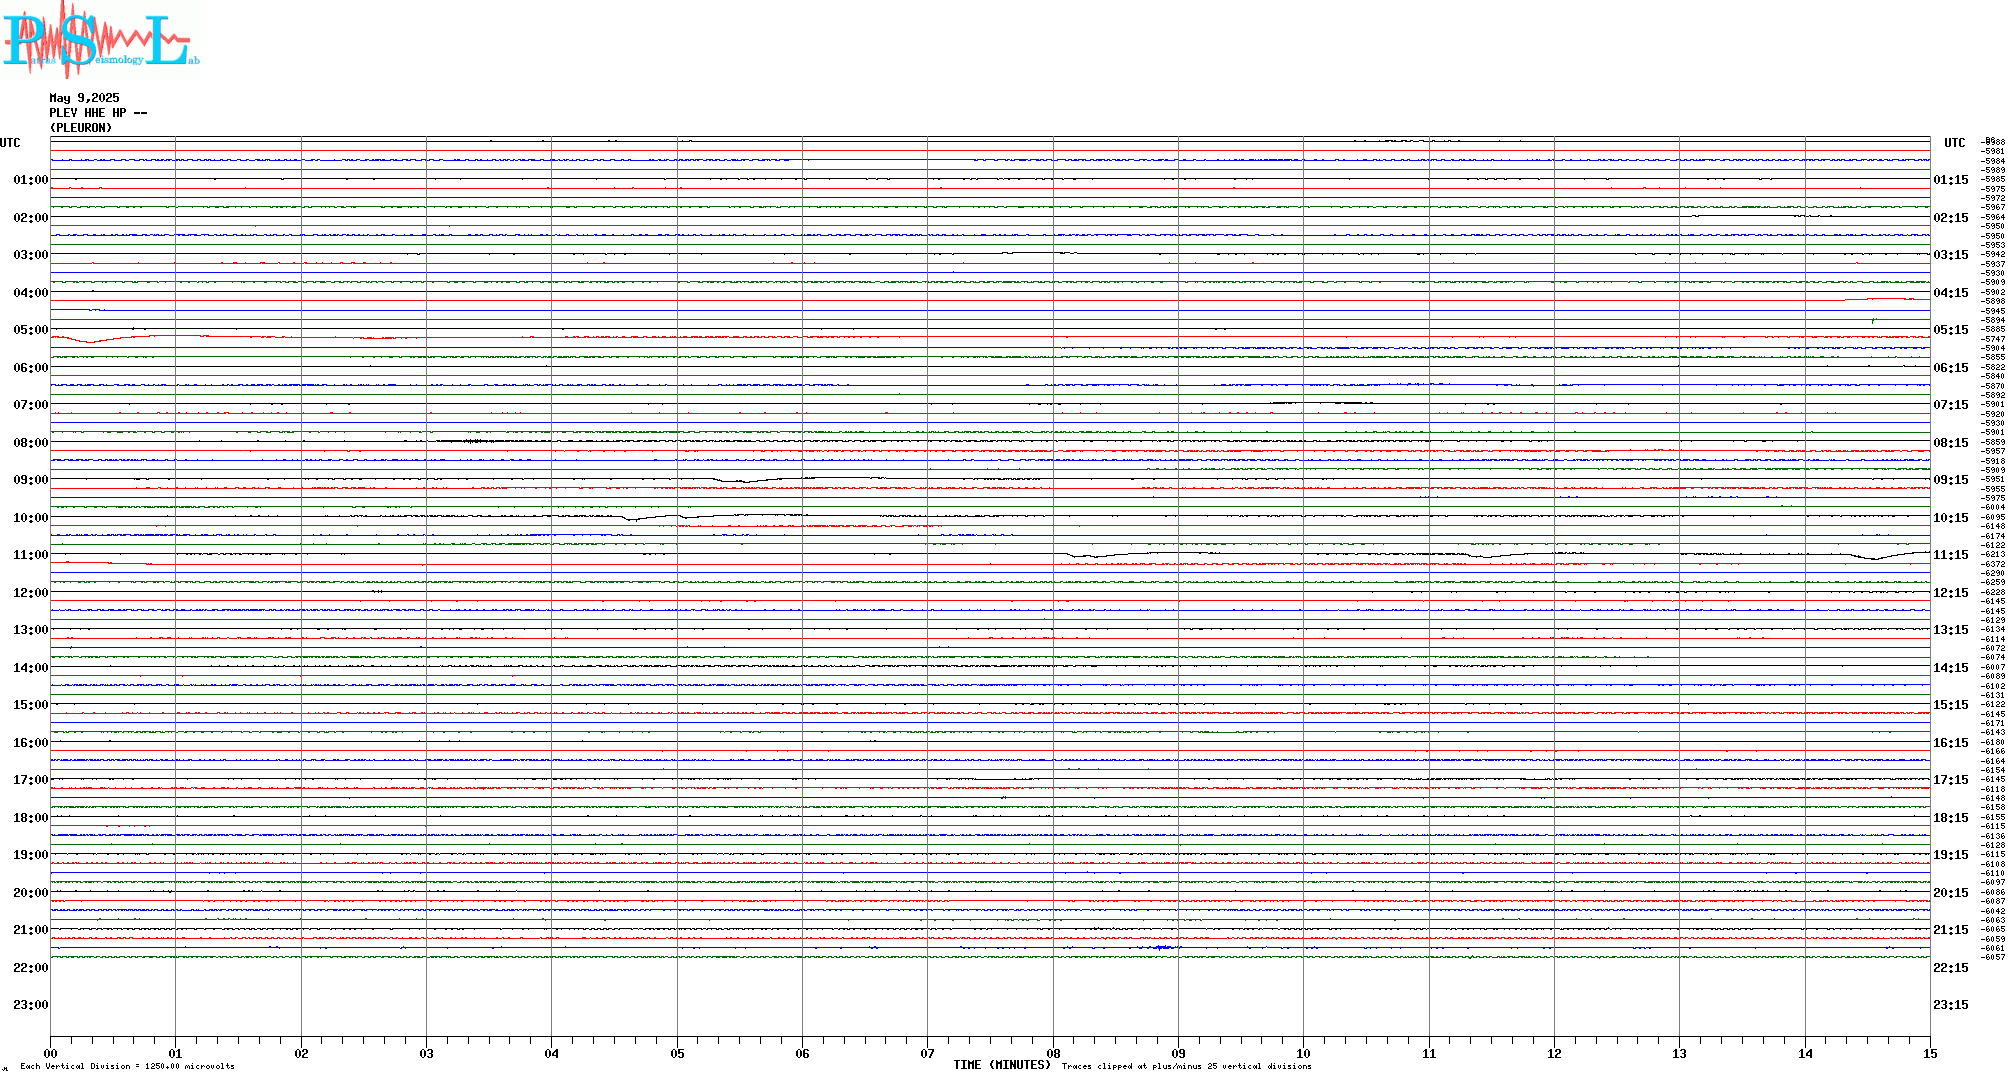2010x1080 pixels.
Task: Click the 23:15 time label
Action: point(1951,1005)
